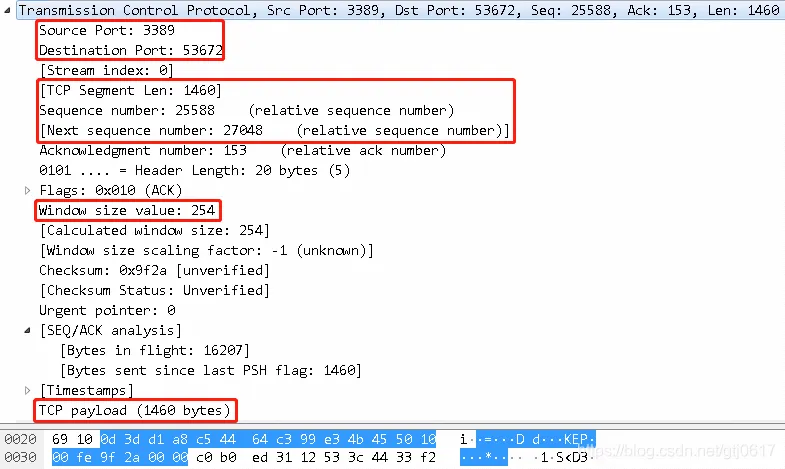Collapse the [SEQ/ACK analysis] node

[28, 330]
